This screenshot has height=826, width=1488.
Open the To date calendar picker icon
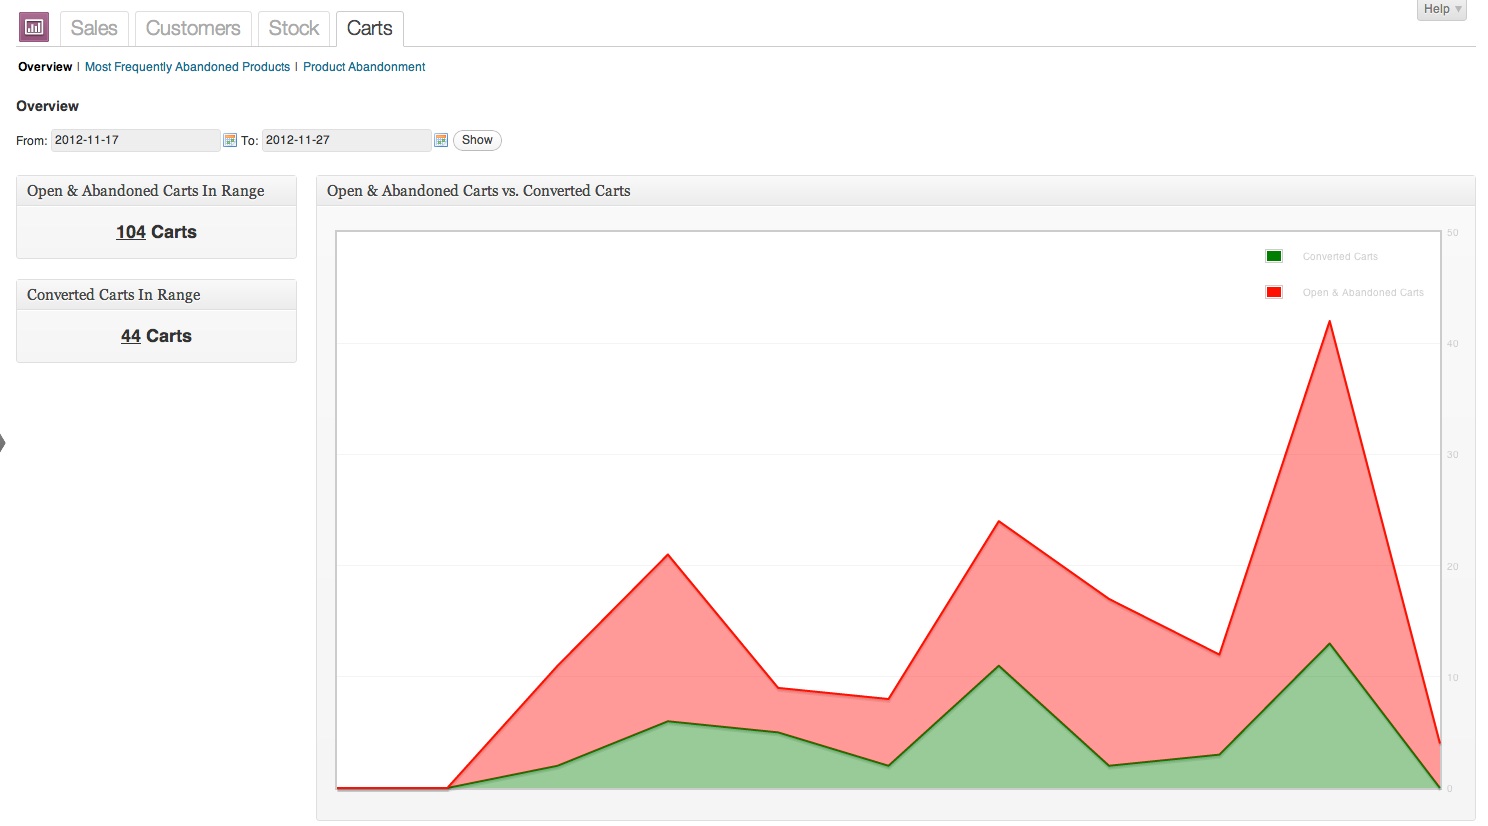(441, 140)
